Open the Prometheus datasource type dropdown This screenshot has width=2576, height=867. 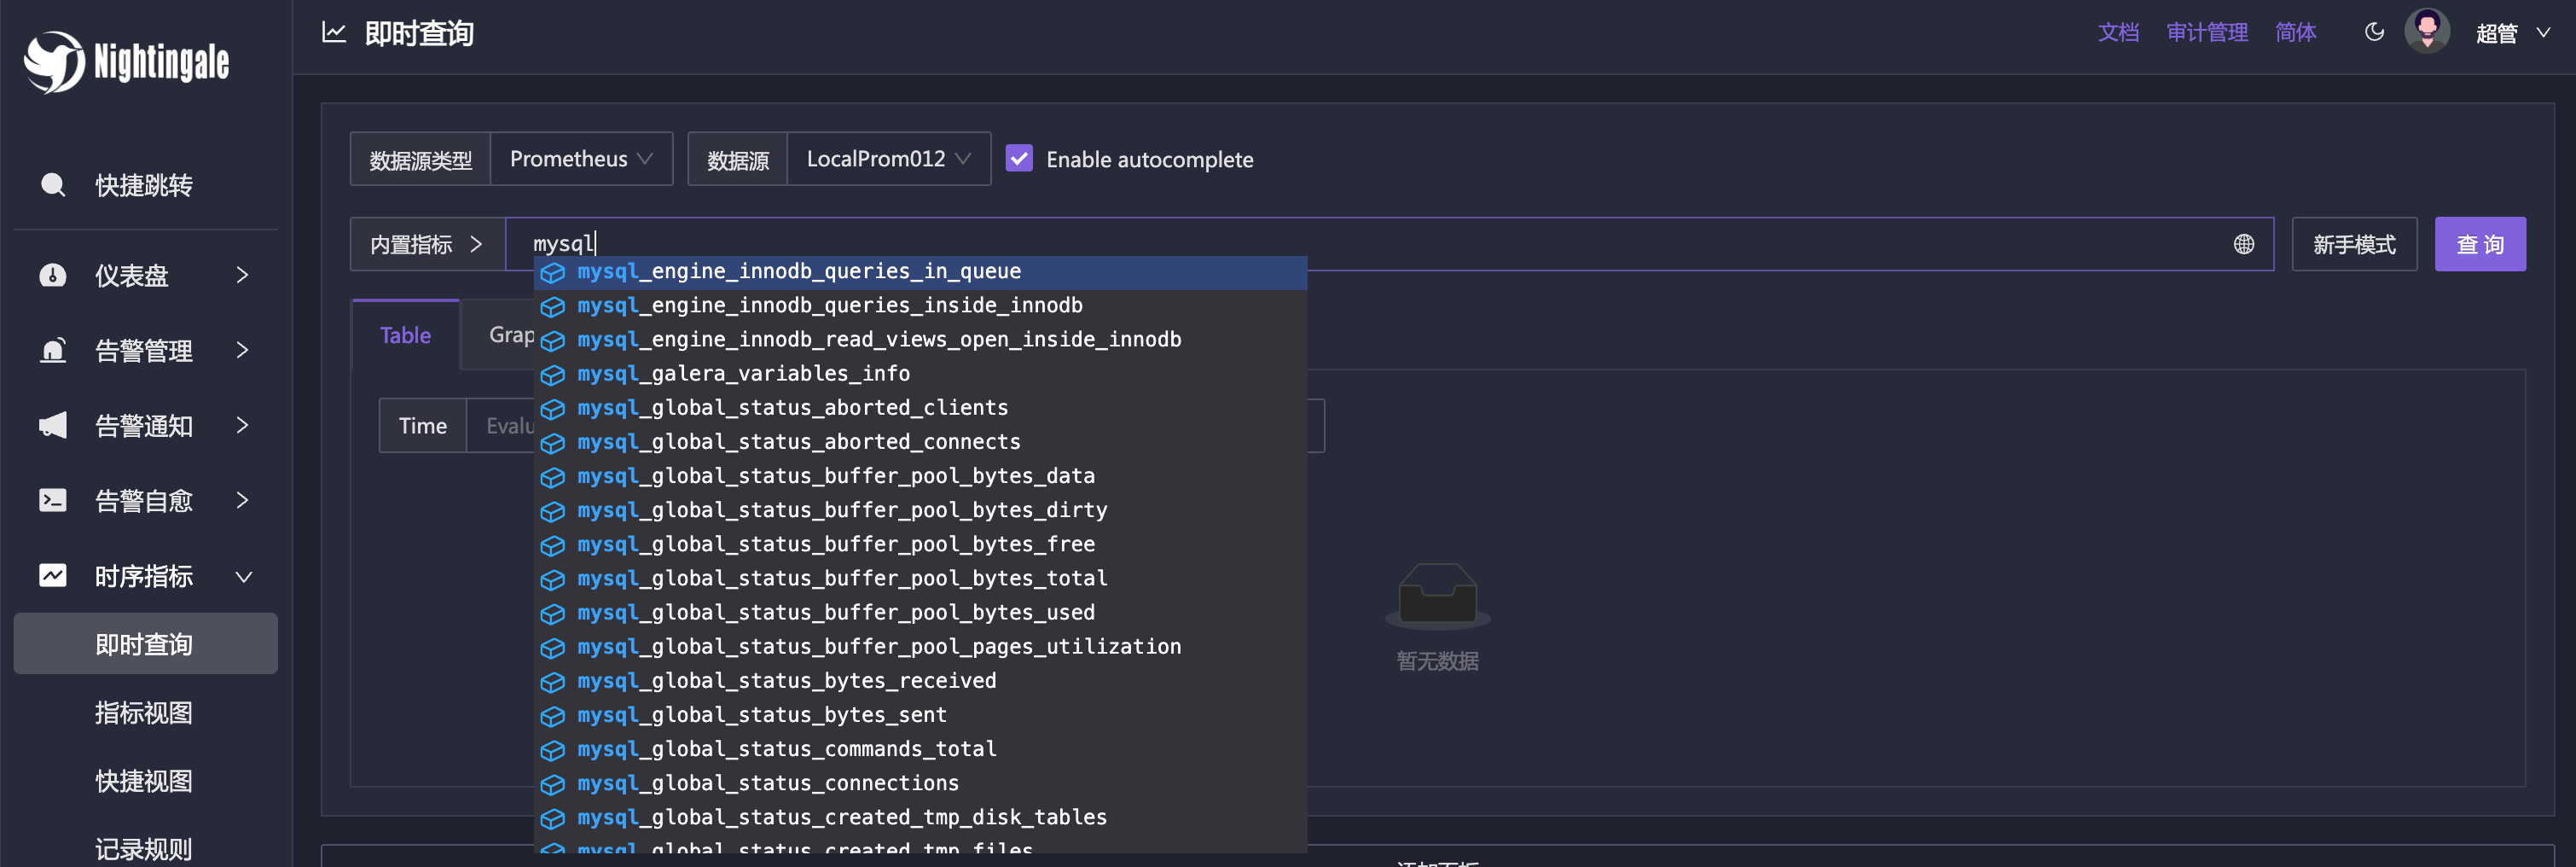[581, 158]
